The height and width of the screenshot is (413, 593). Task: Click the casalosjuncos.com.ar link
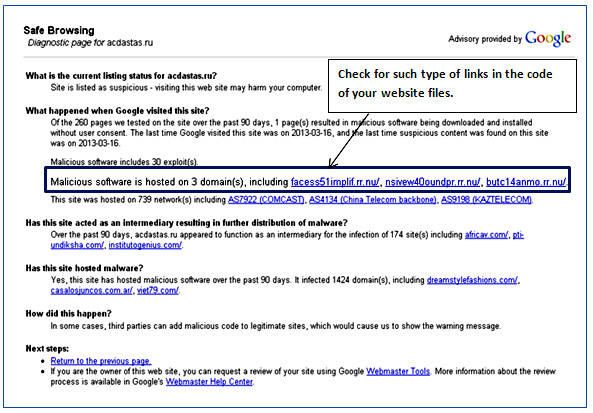(x=92, y=290)
